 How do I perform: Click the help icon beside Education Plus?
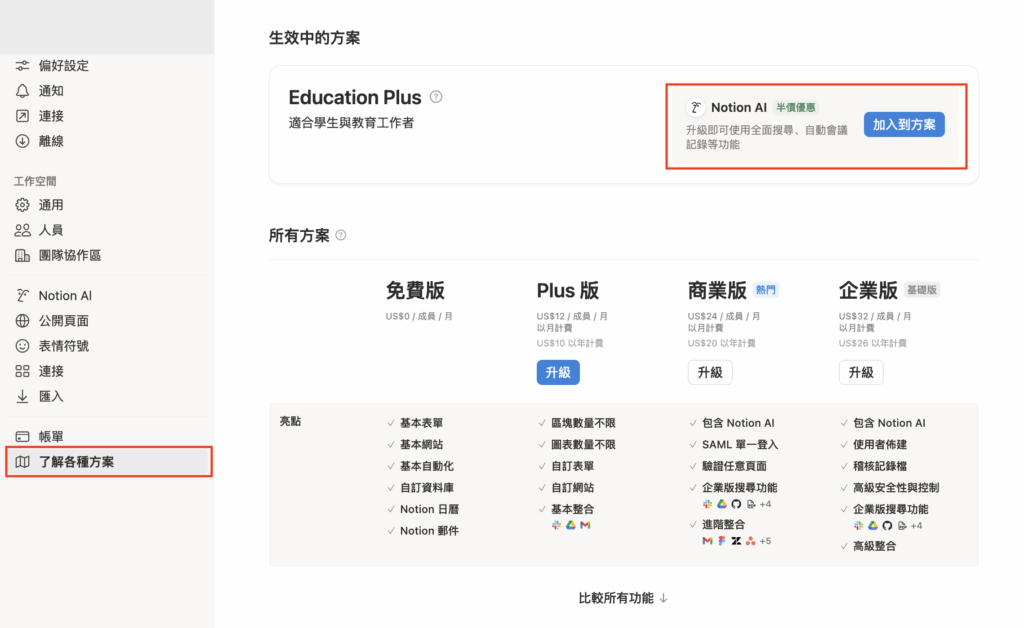436,97
